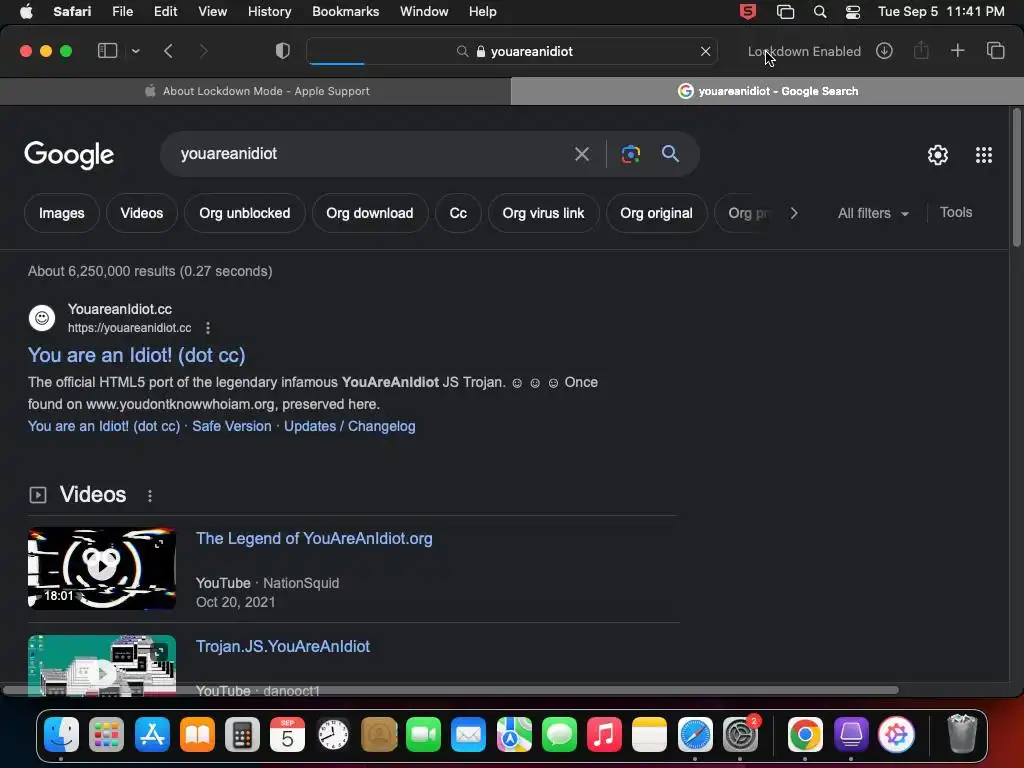
Task: Go back using the back arrow
Action: click(x=168, y=51)
